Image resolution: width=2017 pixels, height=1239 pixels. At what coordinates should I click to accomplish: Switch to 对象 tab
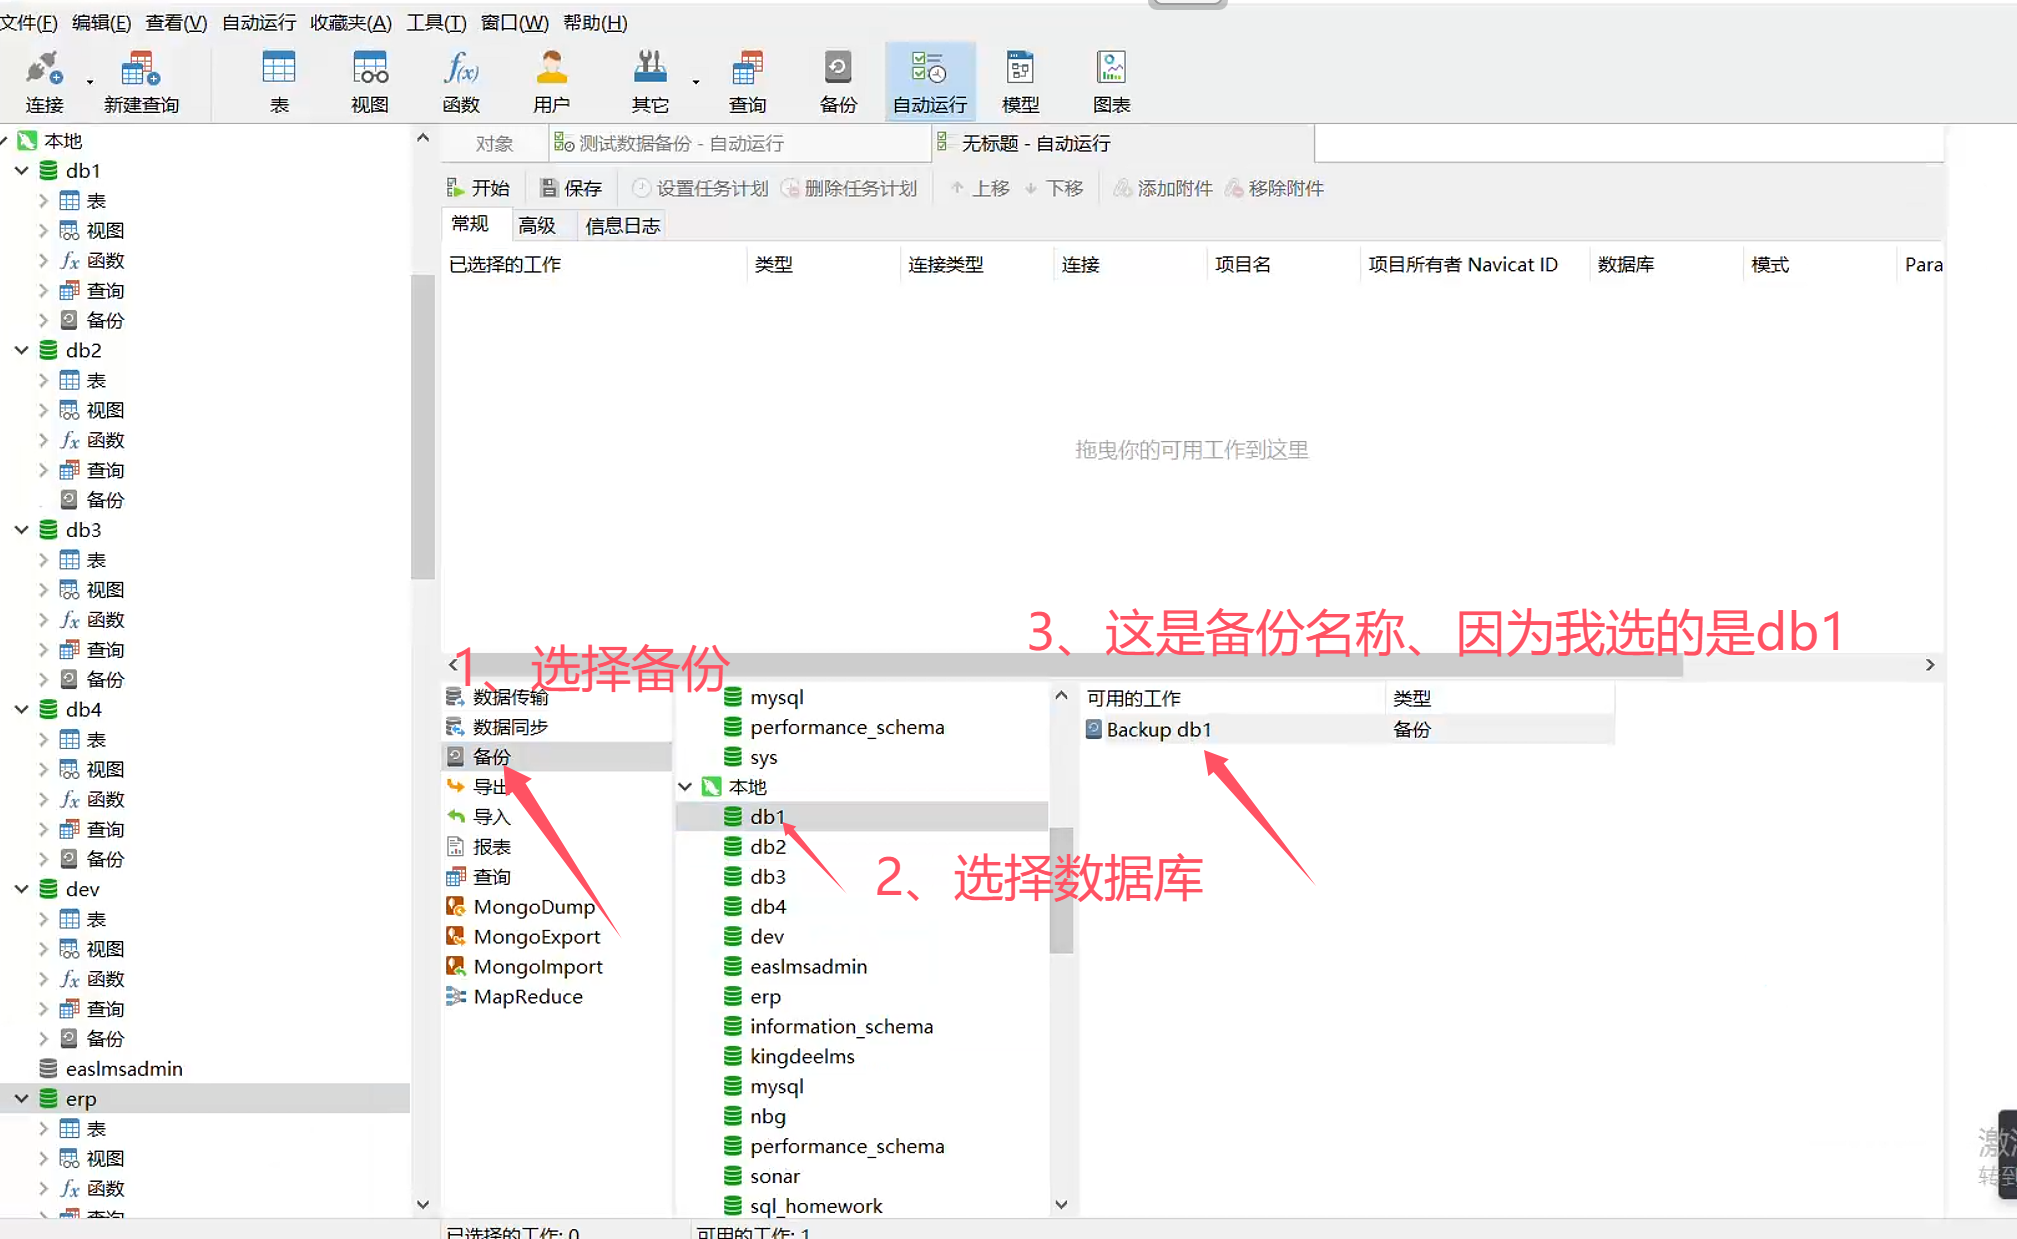click(494, 143)
